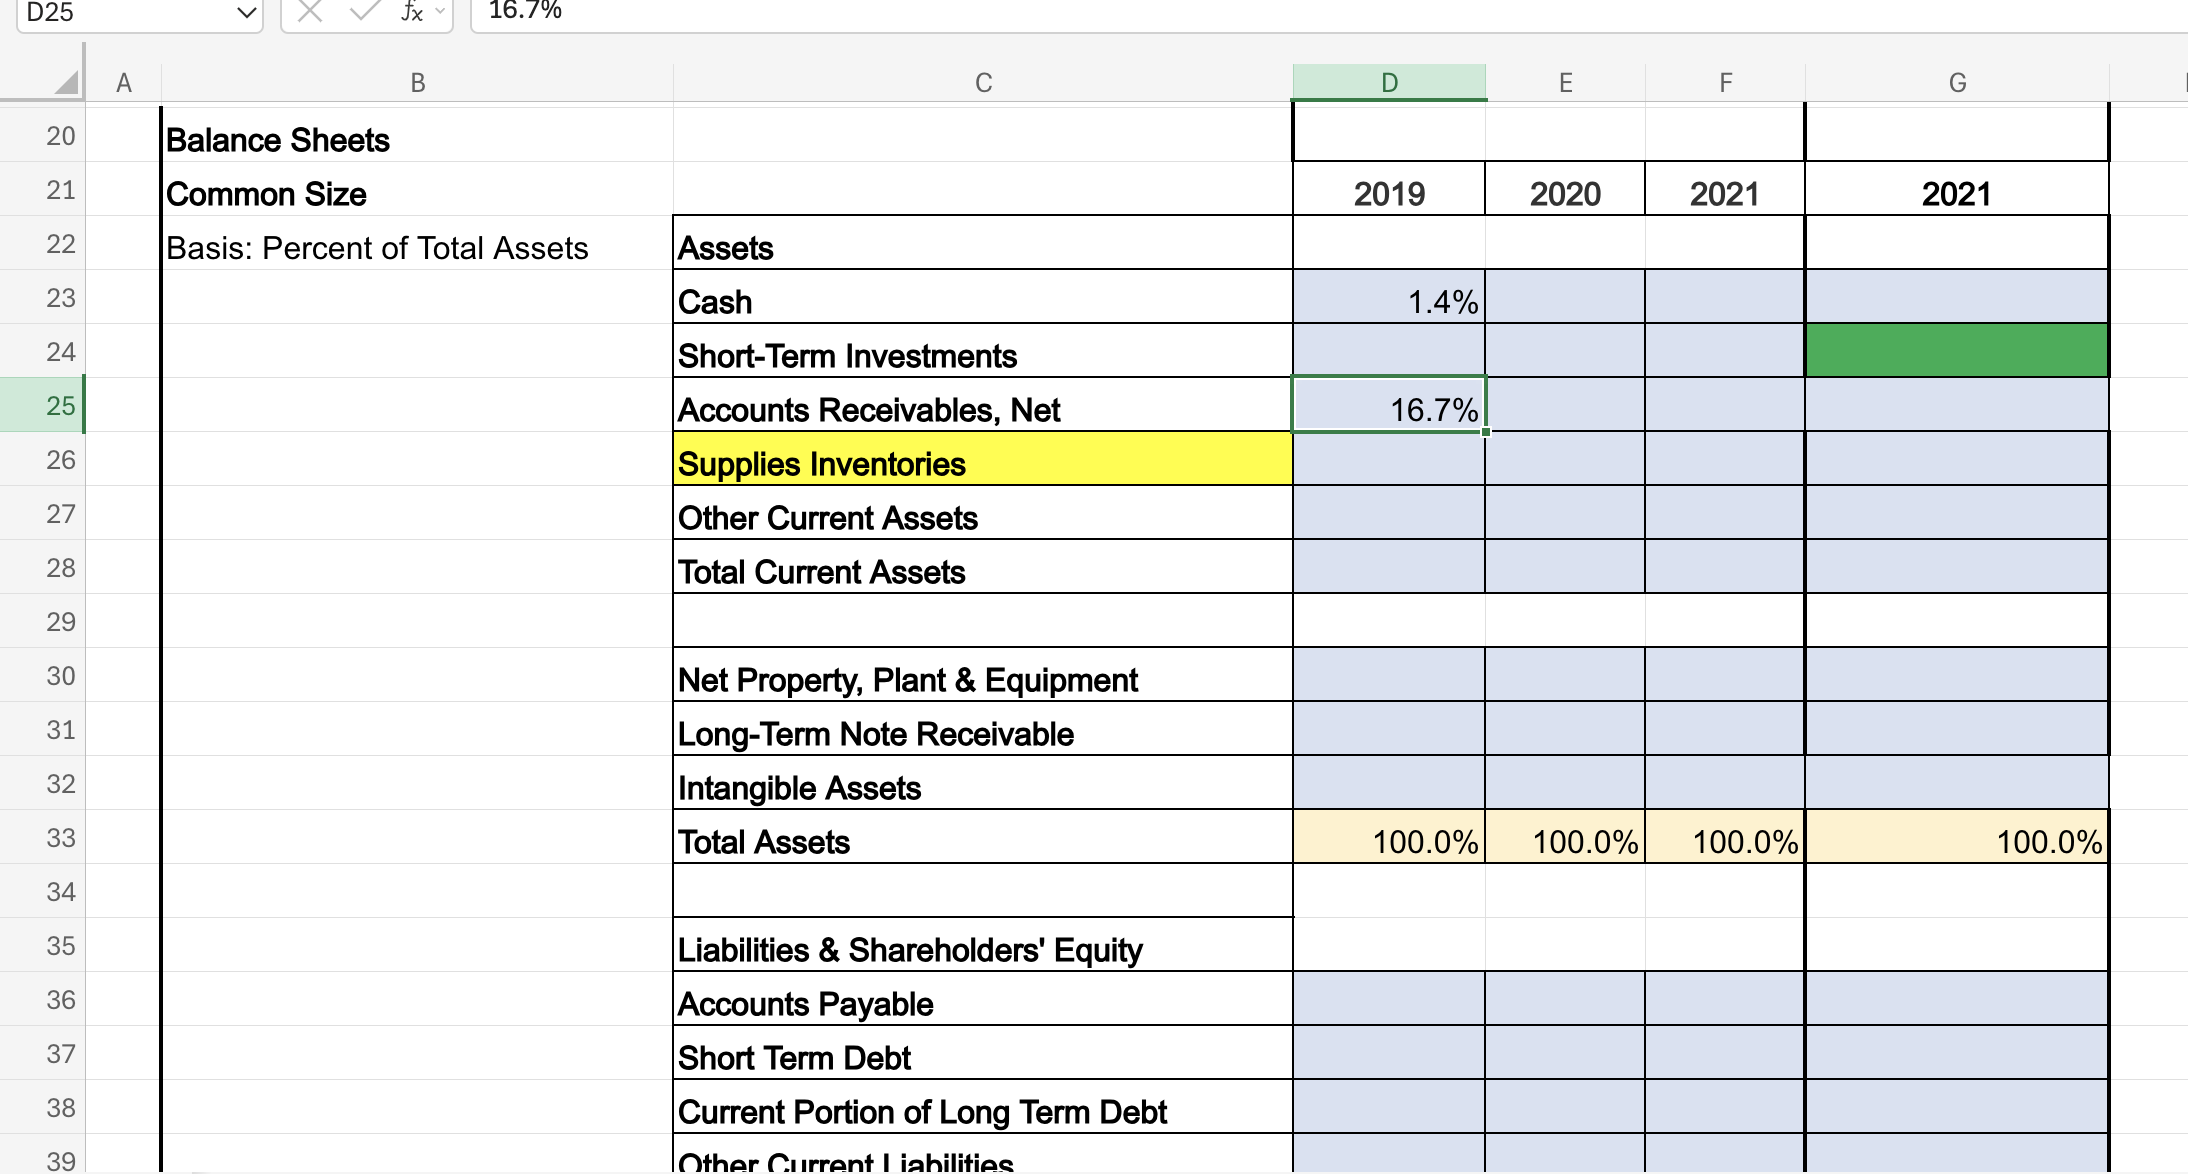
Task: Click the green filled cell in column G
Action: click(1957, 351)
